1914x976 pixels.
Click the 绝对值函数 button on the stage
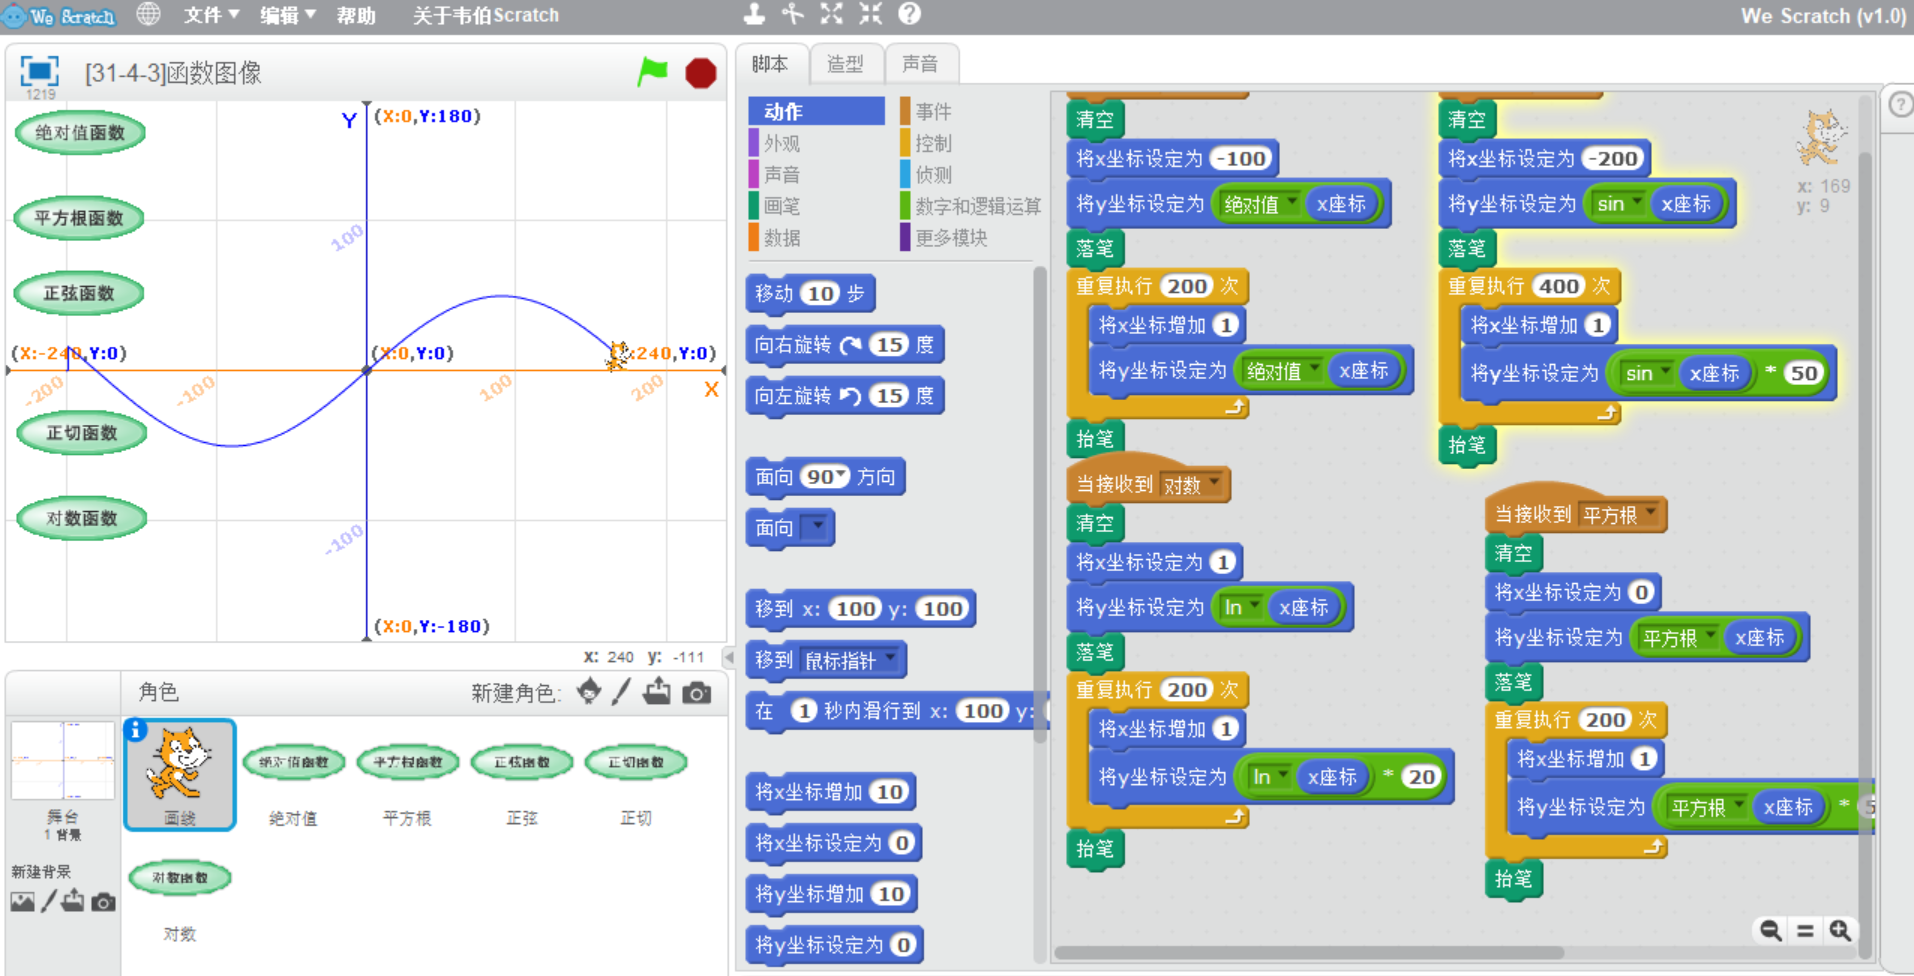click(80, 133)
